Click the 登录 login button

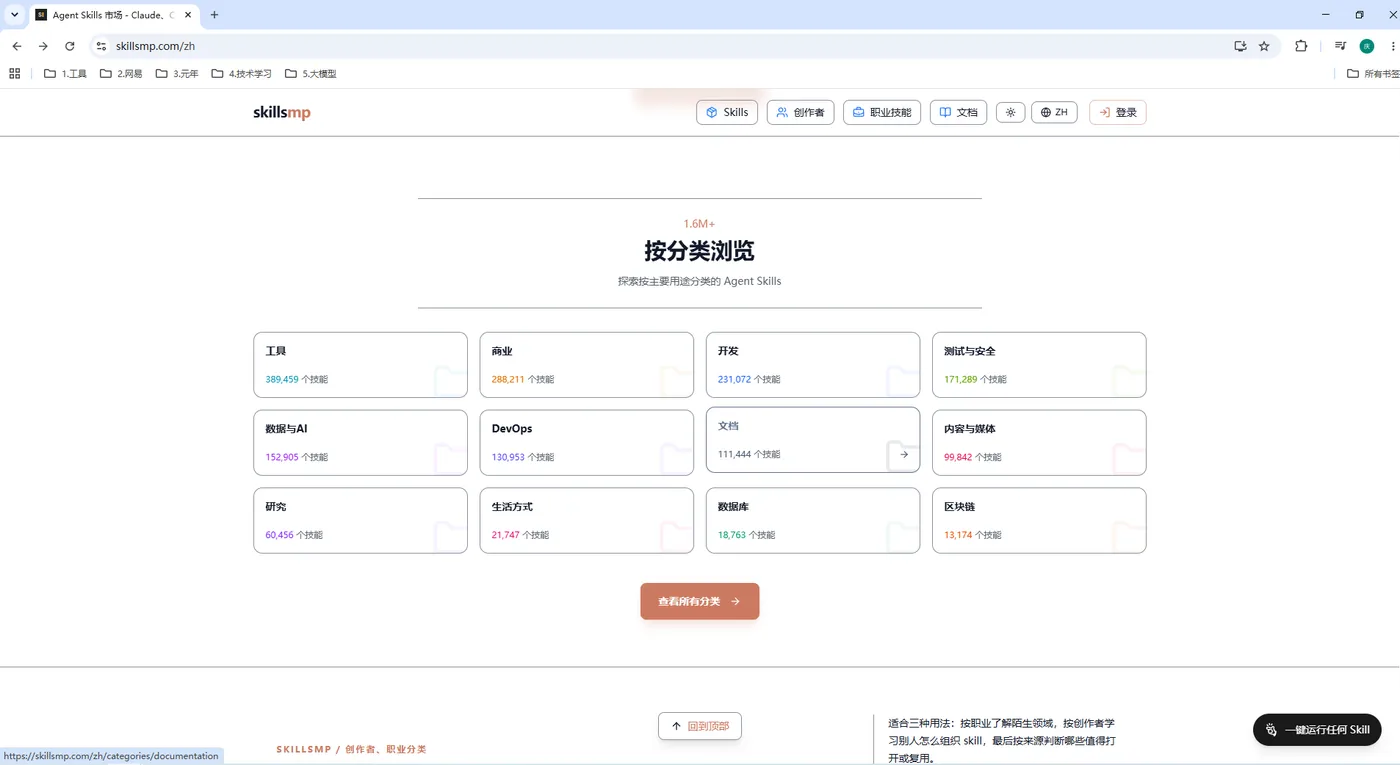pyautogui.click(x=1118, y=113)
